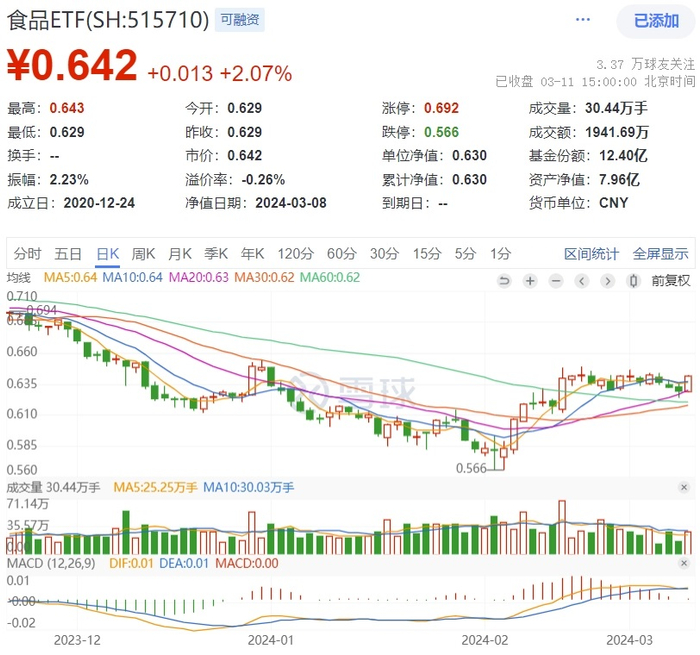Viewport: 700px width, 655px height.
Task: Click the DIF:0.01 value
Action: coord(131,563)
